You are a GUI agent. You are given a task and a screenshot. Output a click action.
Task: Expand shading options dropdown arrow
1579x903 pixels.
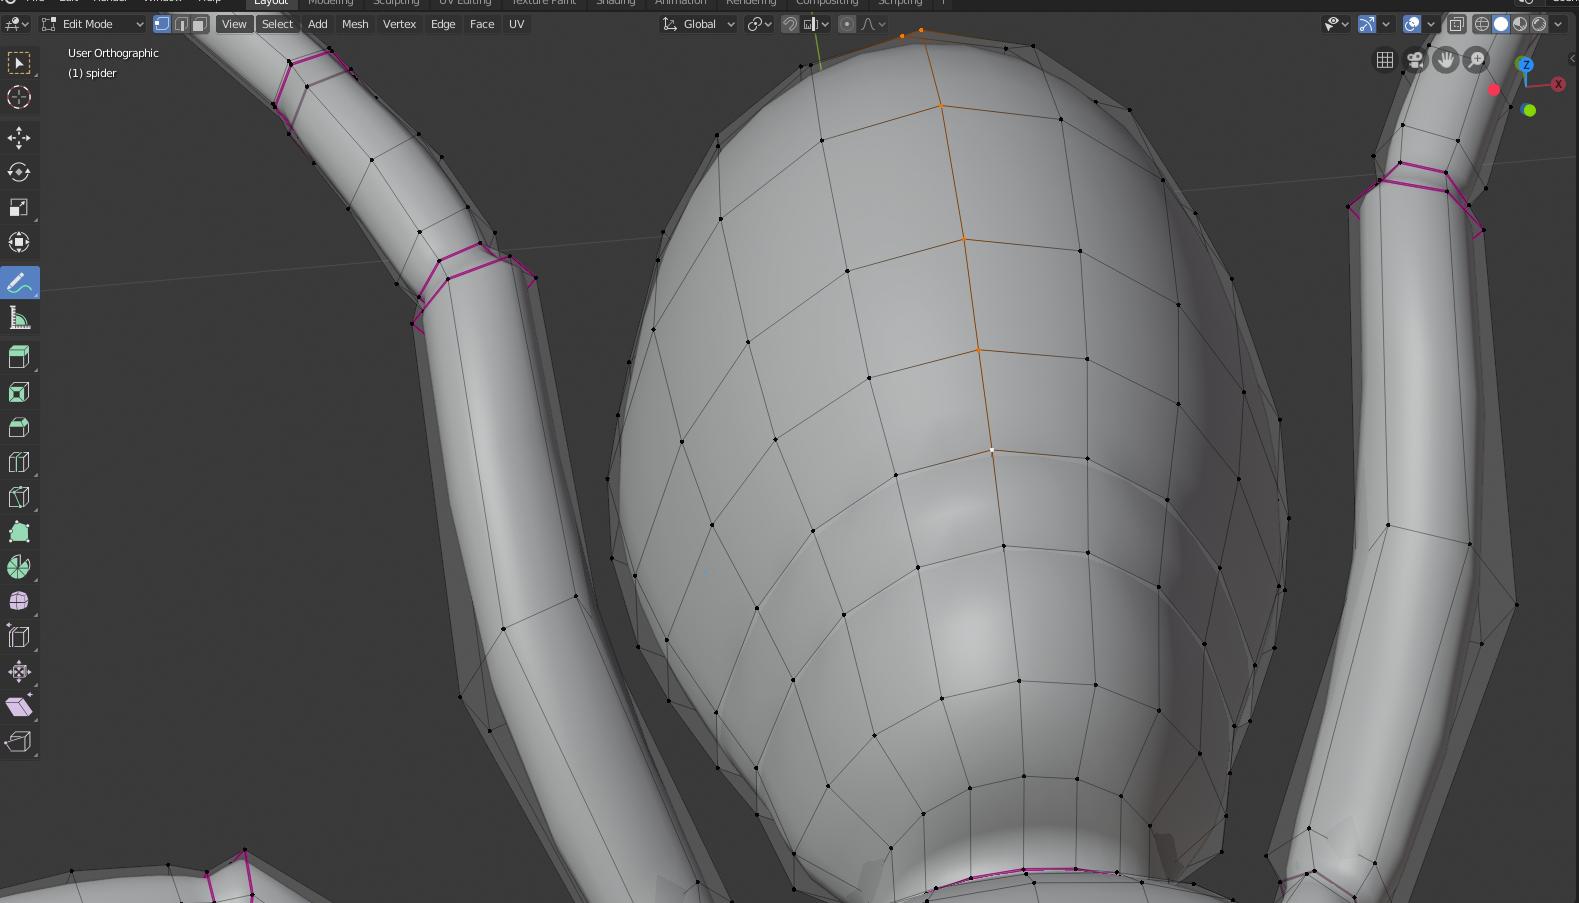click(1558, 24)
